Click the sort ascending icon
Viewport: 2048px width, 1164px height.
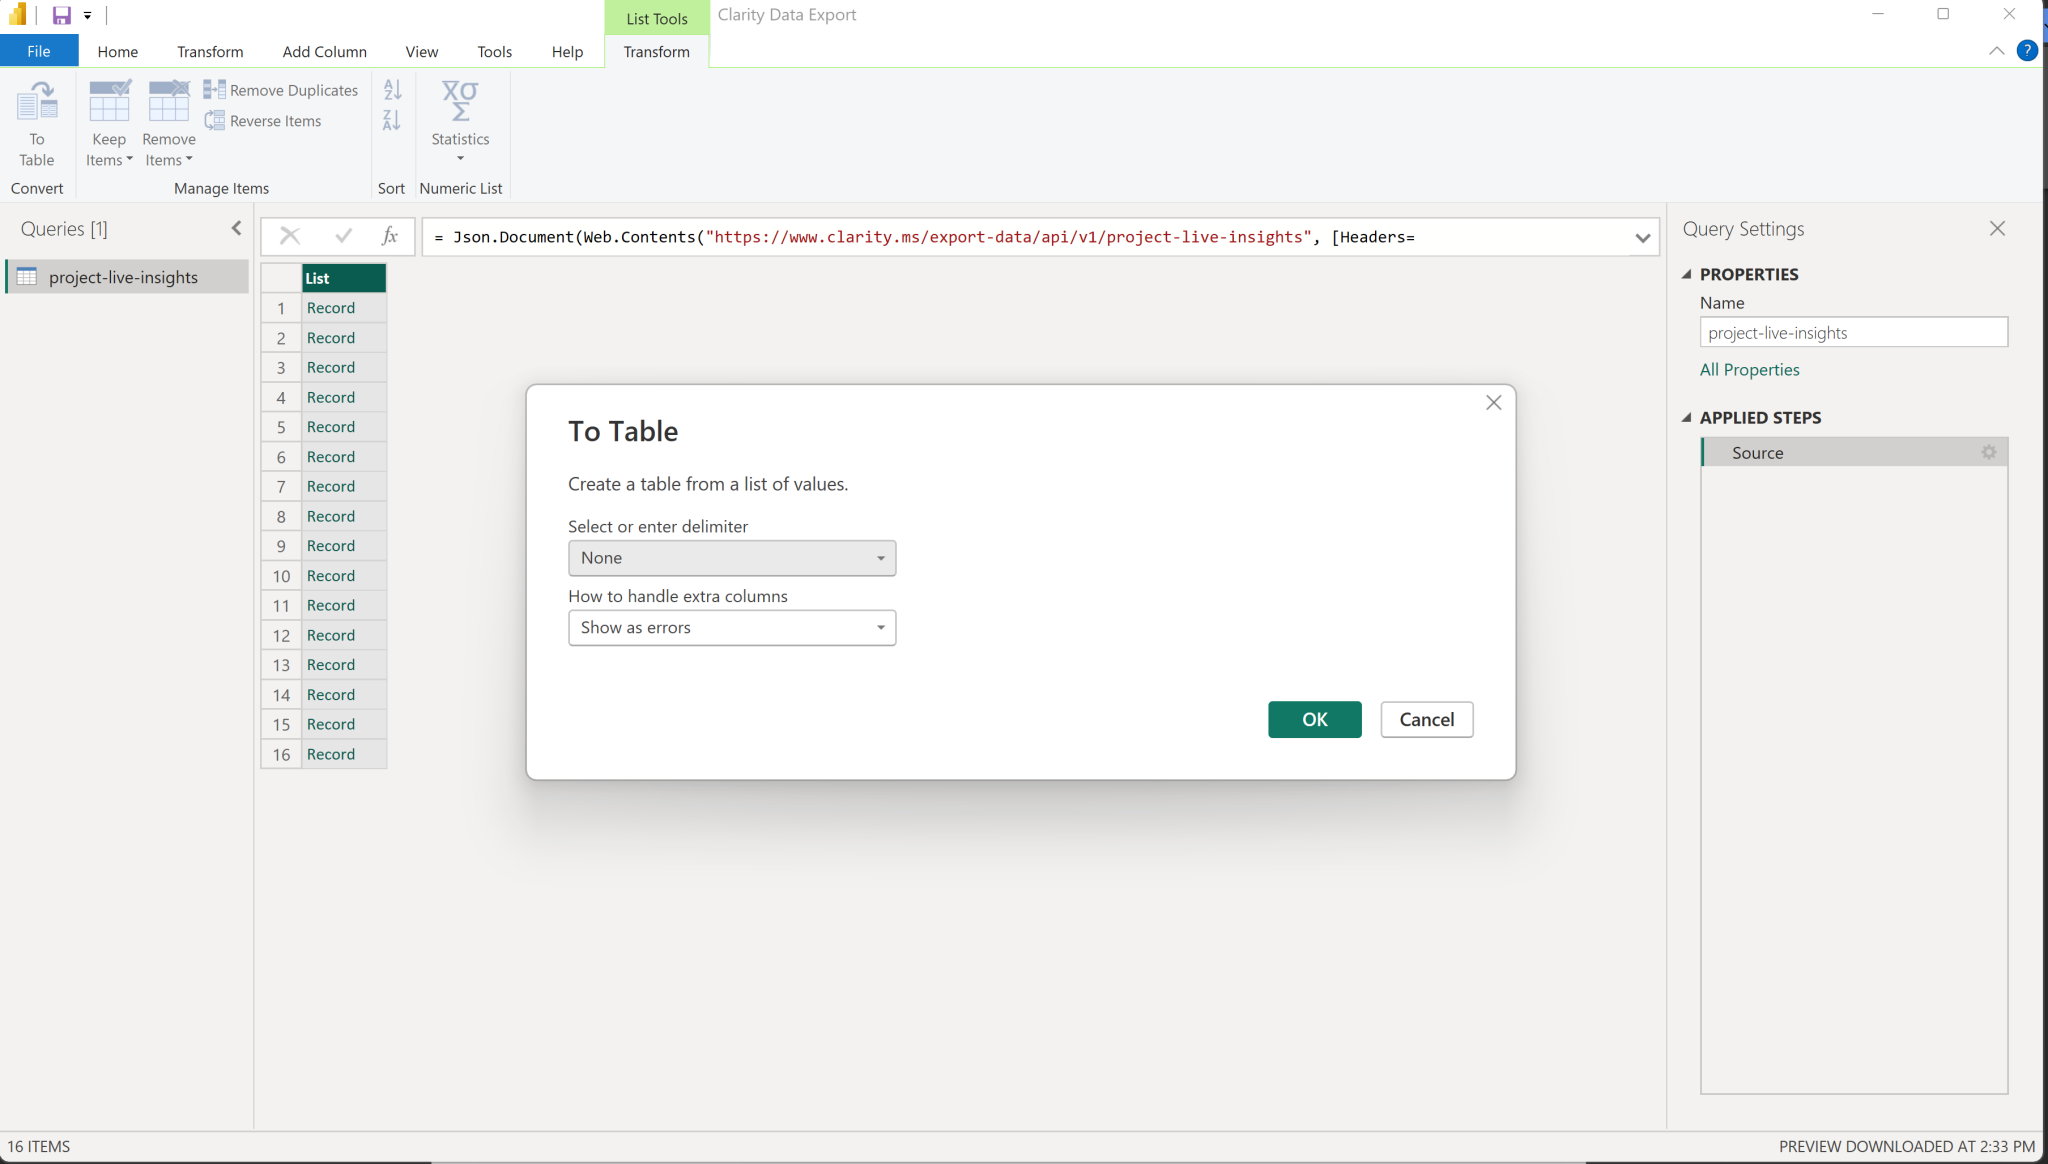pos(392,89)
